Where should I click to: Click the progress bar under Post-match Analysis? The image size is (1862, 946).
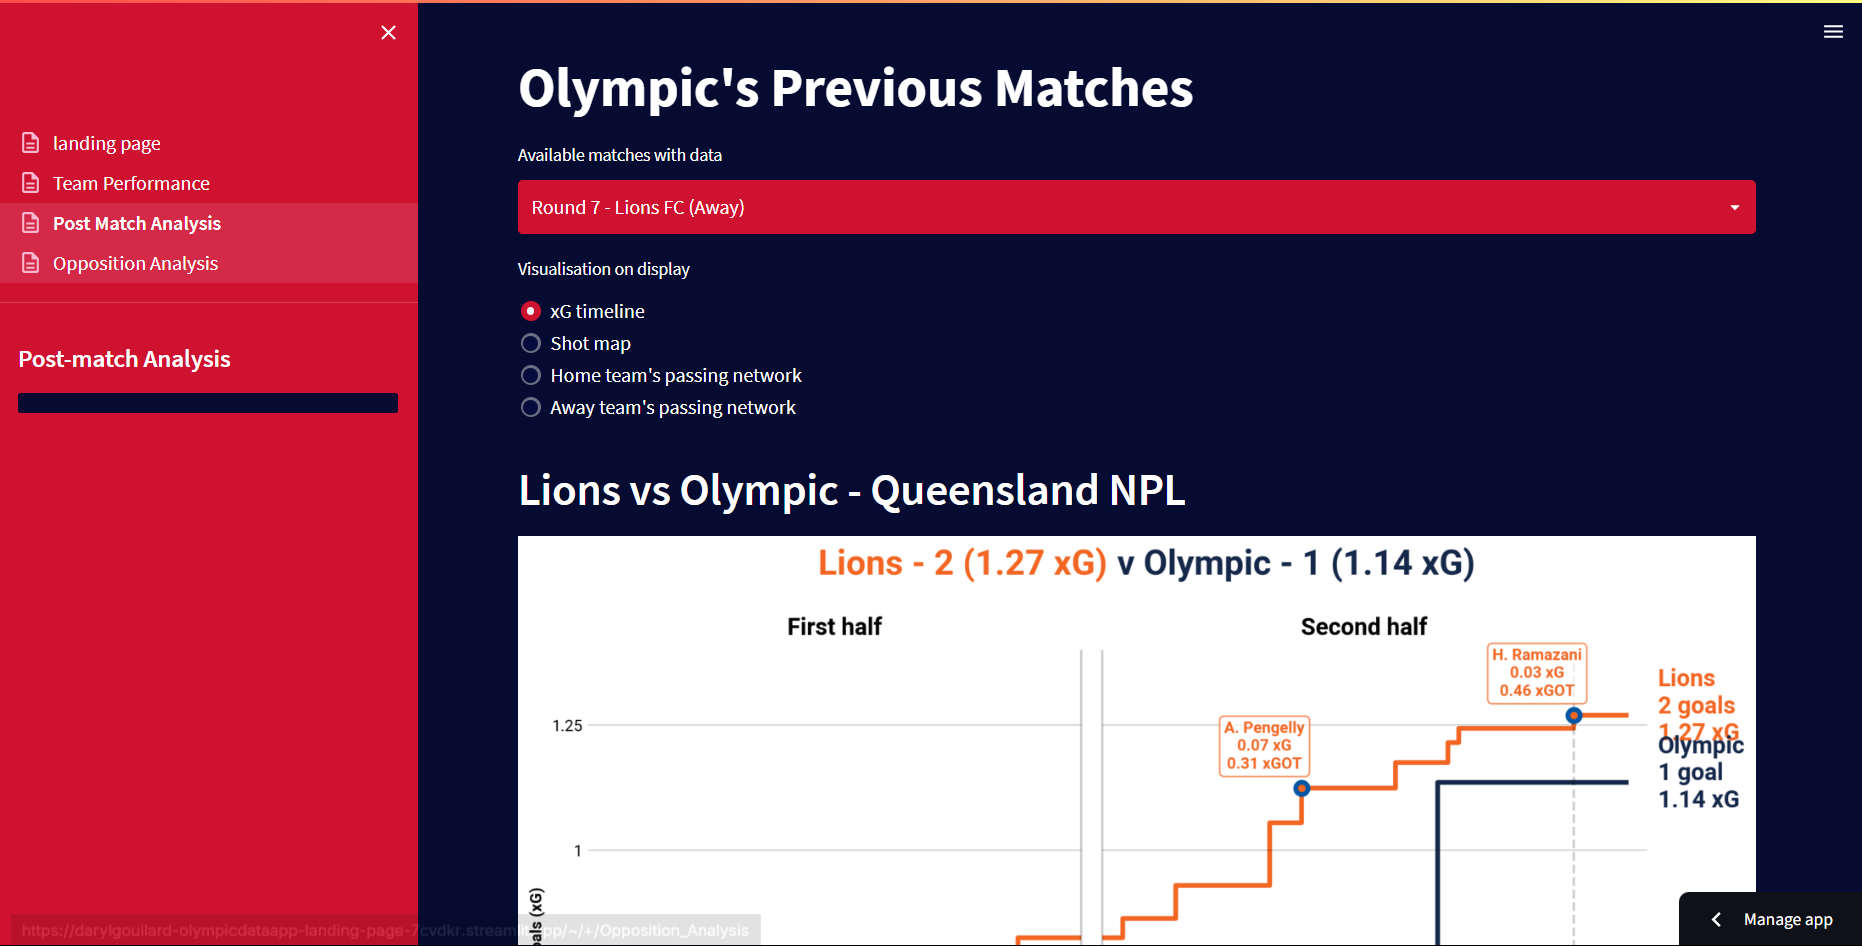click(x=207, y=403)
